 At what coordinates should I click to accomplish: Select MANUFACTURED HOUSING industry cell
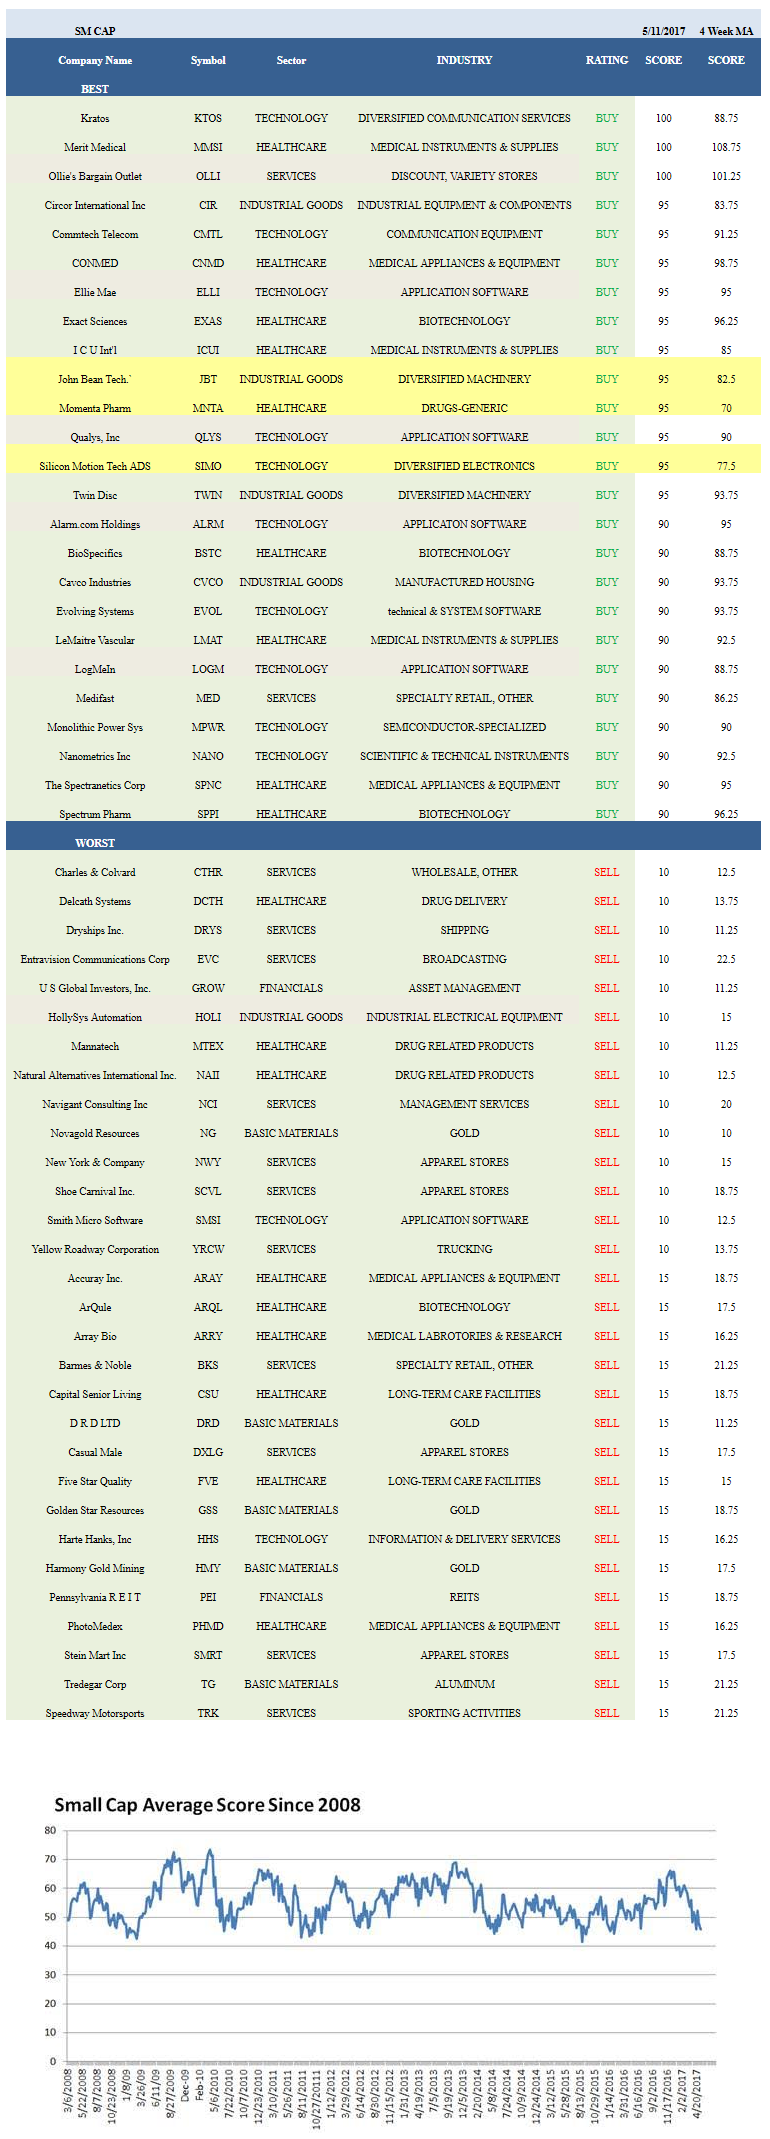click(x=464, y=582)
